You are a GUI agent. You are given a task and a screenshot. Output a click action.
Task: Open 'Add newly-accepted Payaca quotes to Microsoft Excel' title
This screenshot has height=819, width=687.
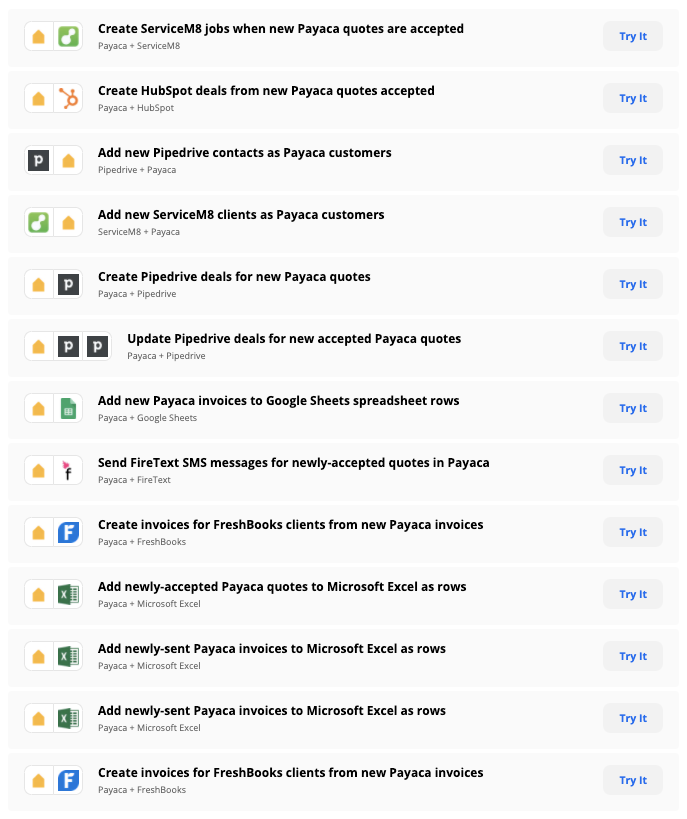[x=282, y=586]
